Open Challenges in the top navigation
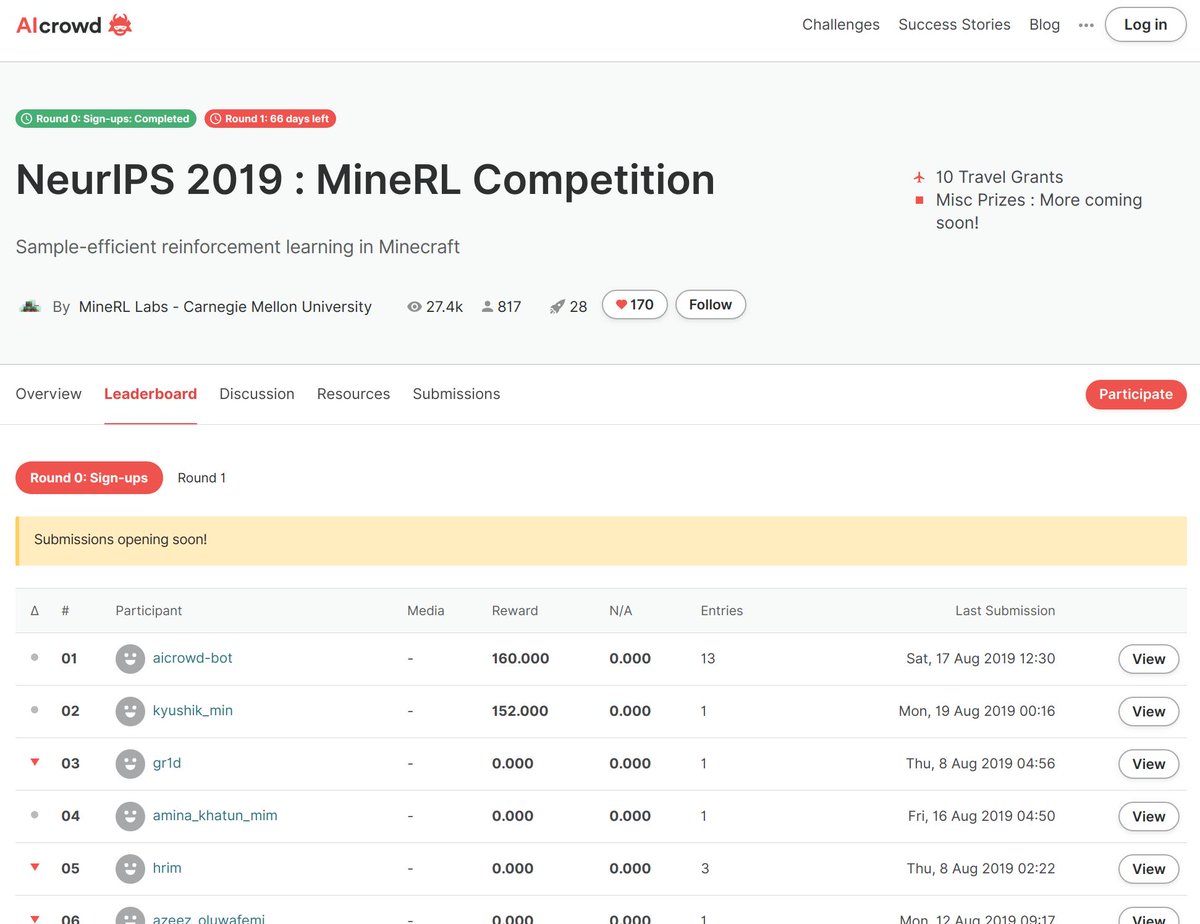1200x924 pixels. click(841, 25)
